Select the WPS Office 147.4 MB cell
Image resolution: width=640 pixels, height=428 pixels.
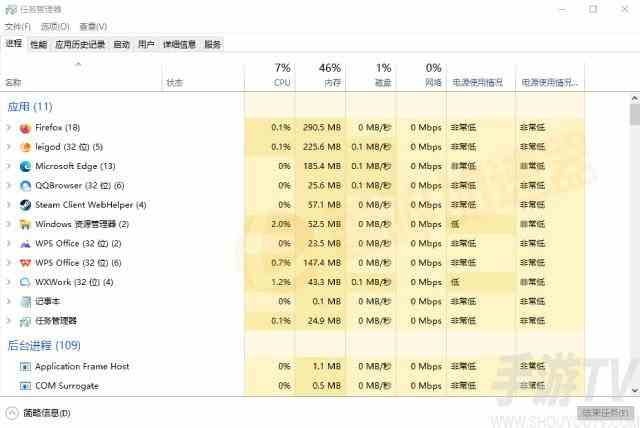pyautogui.click(x=320, y=263)
